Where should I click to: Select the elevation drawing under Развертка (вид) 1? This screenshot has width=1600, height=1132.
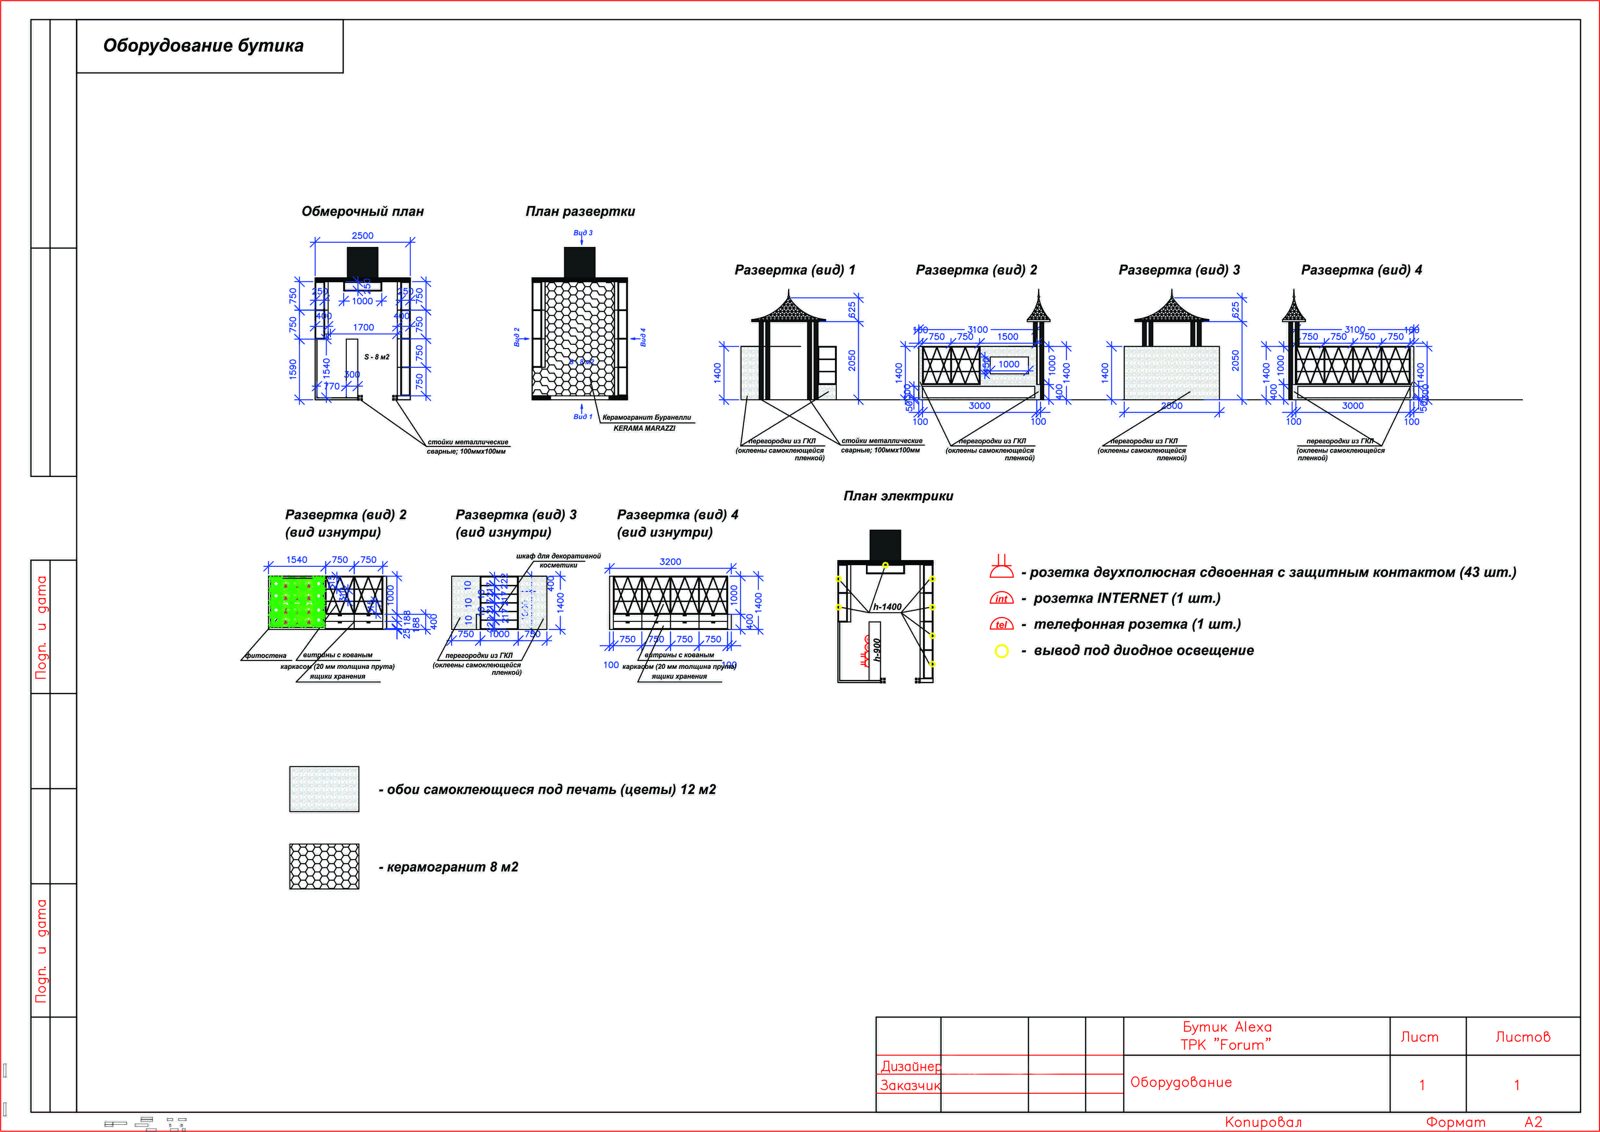[x=790, y=346]
